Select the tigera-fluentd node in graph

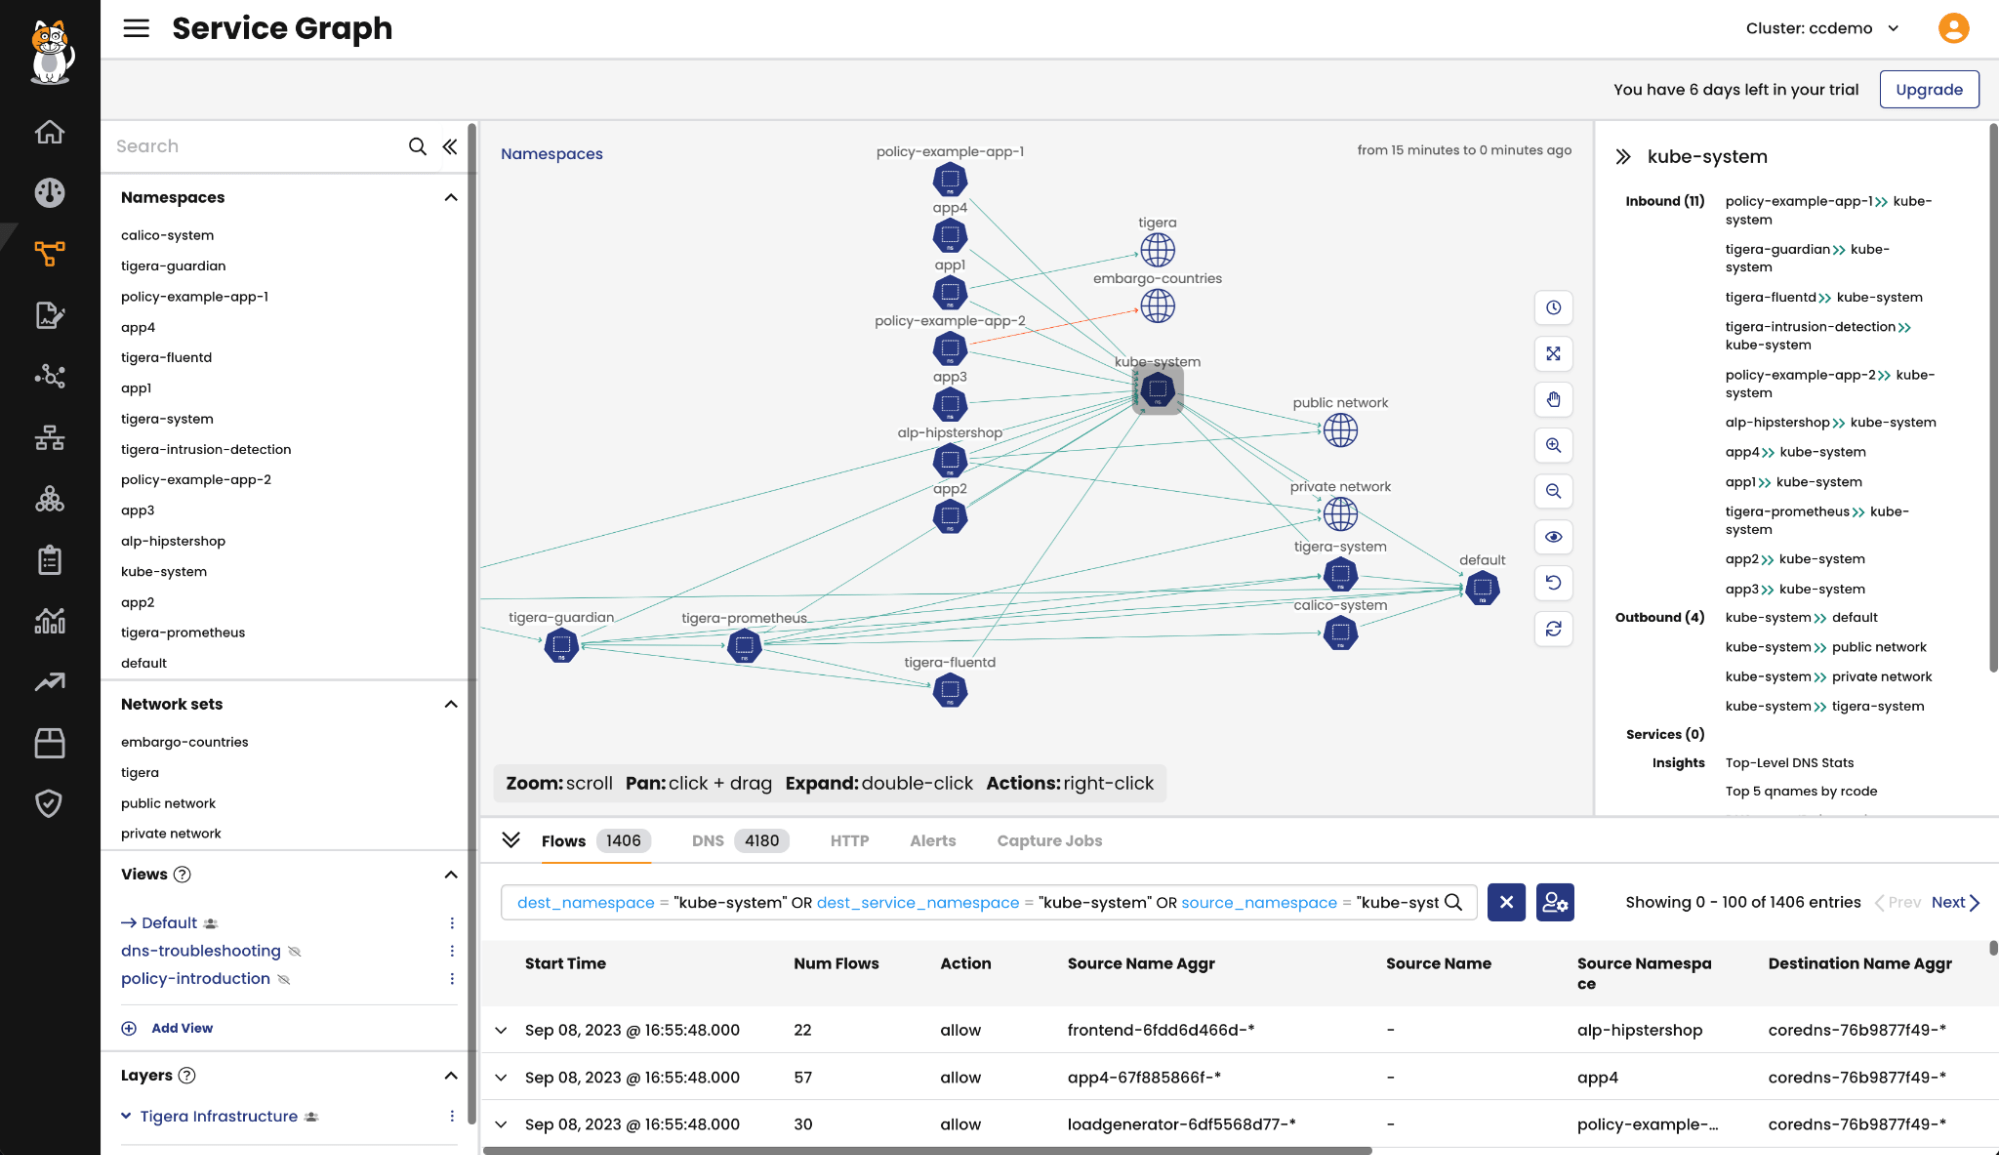[x=950, y=690]
